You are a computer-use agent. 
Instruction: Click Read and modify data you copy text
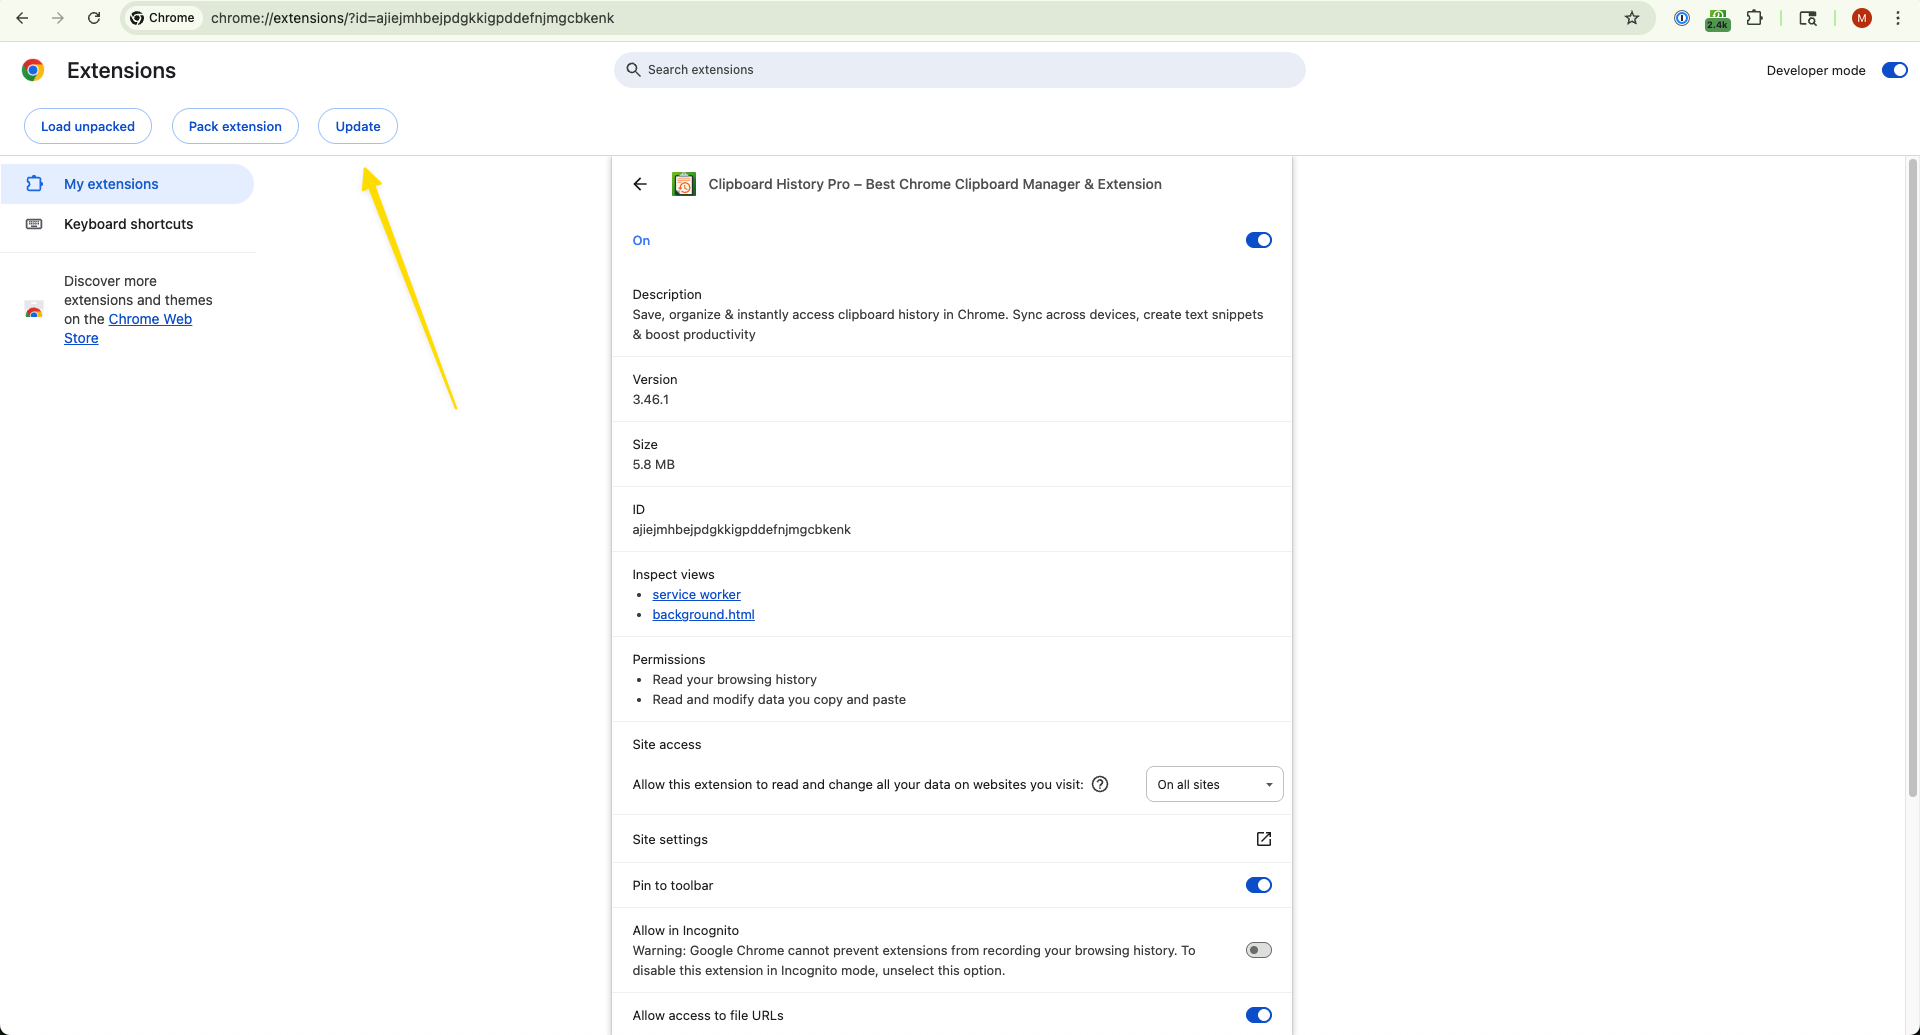pos(778,699)
